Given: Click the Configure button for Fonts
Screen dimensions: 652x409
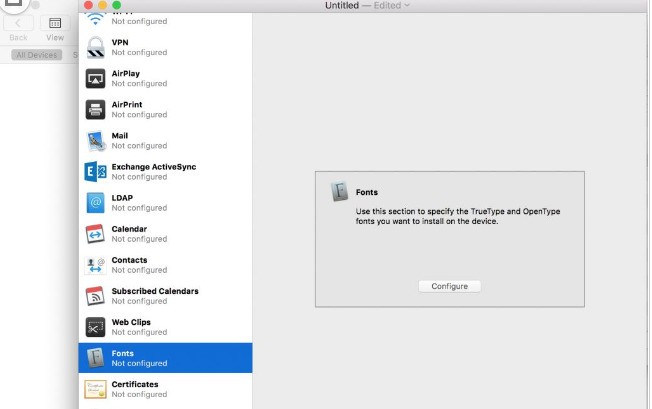Looking at the screenshot, I should [x=449, y=286].
